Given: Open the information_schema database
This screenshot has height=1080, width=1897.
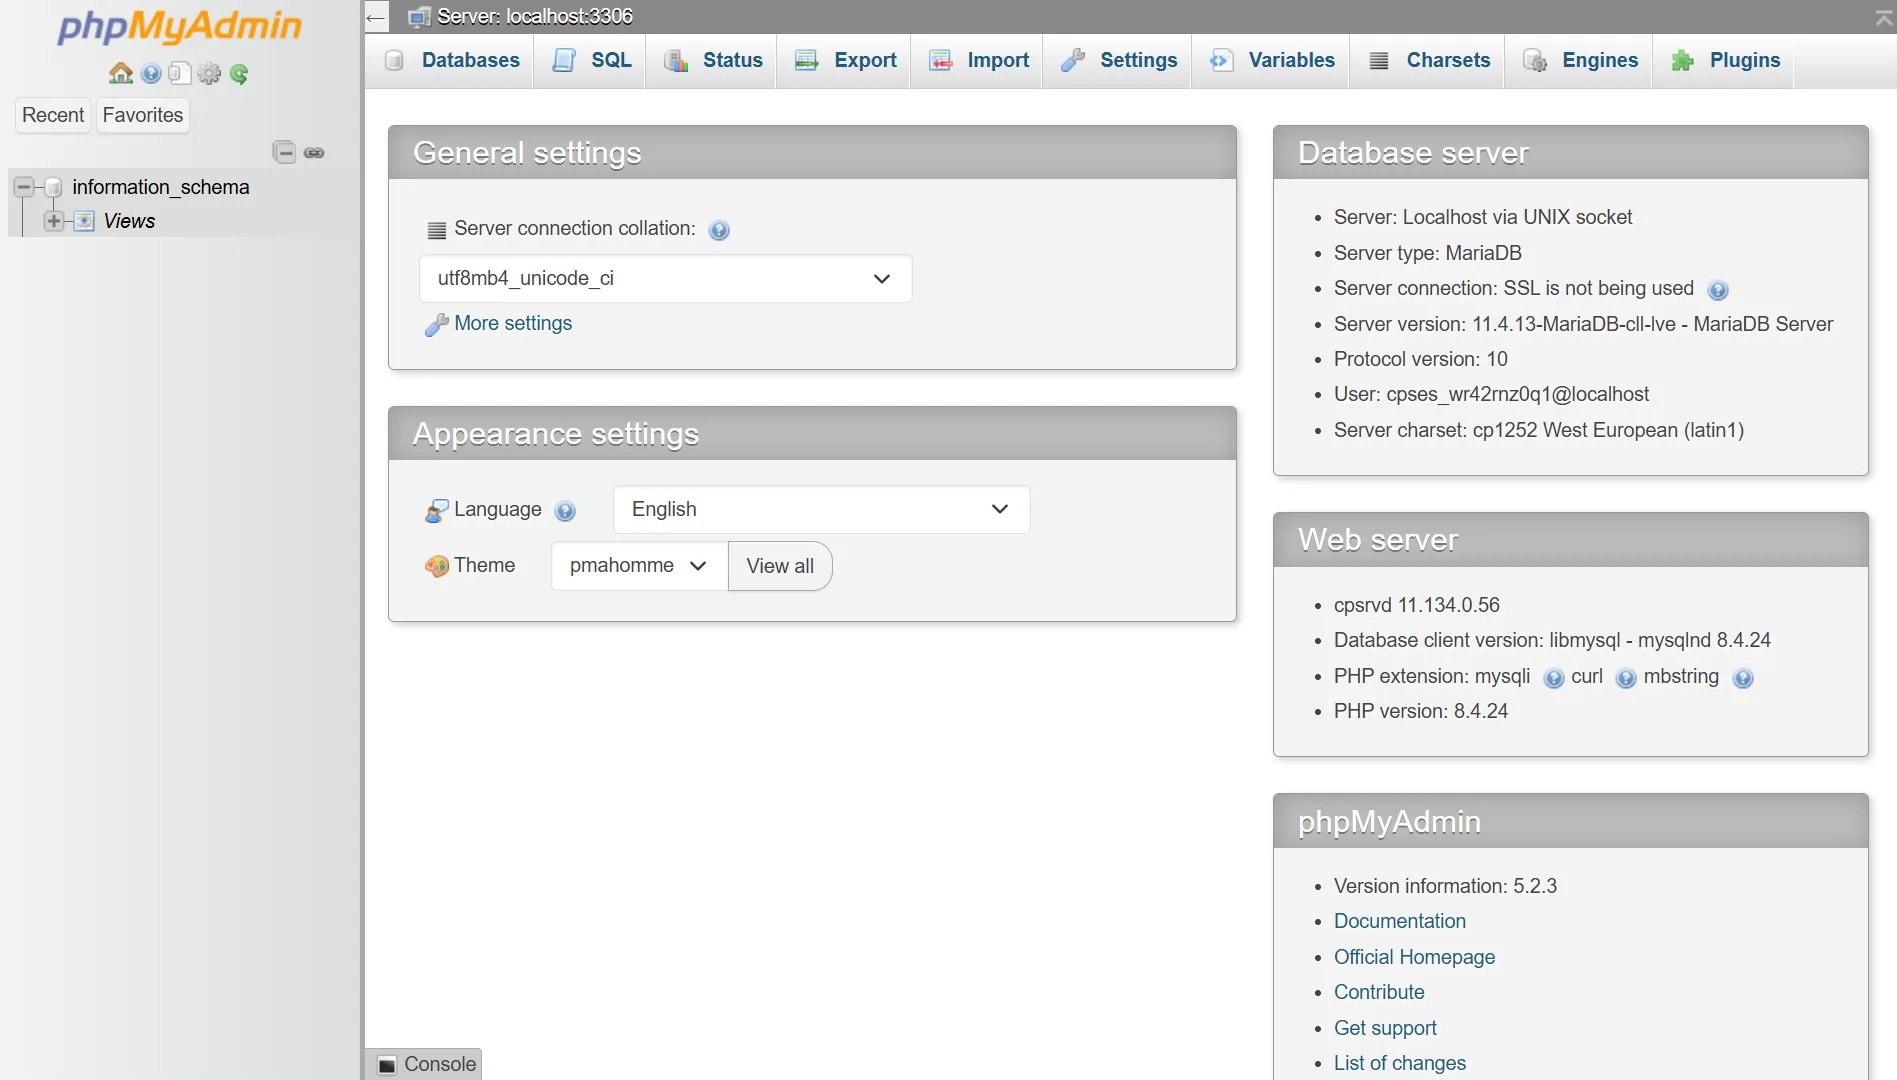Looking at the screenshot, I should (161, 187).
